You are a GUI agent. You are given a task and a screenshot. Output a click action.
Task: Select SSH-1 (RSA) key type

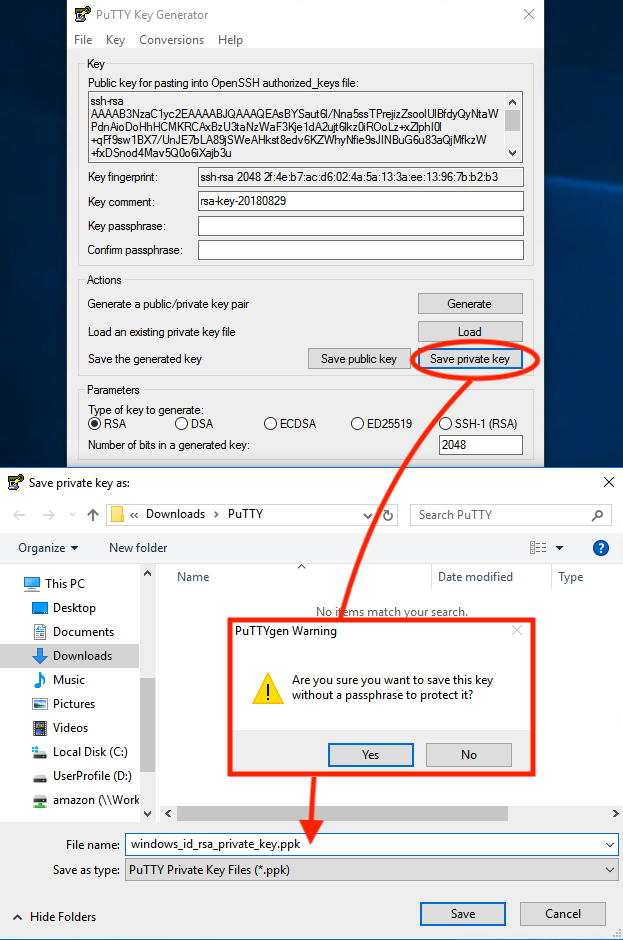coord(478,424)
